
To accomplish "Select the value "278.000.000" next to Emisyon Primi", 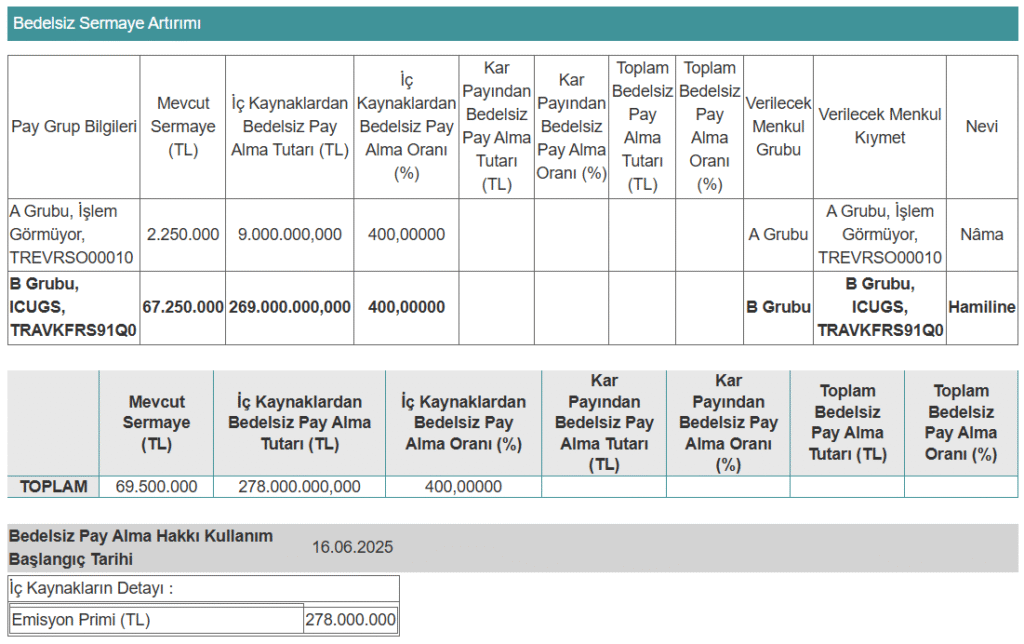I will coord(350,618).
